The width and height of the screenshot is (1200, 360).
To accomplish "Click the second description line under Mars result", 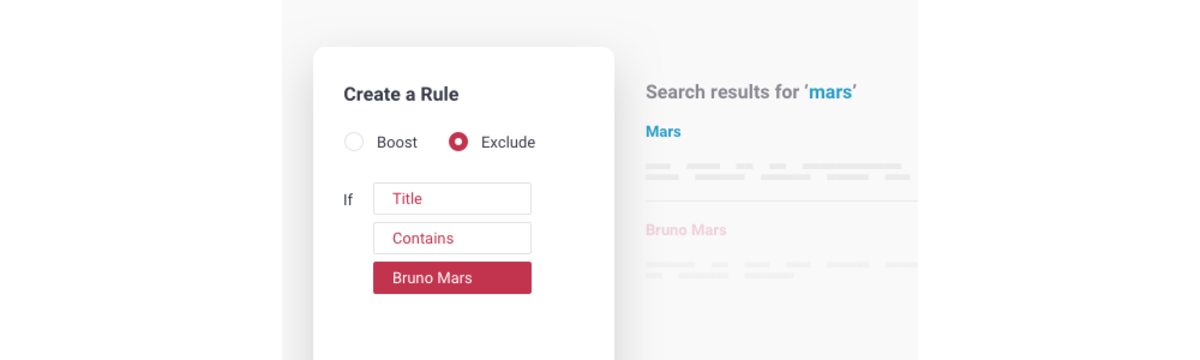I will [778, 177].
